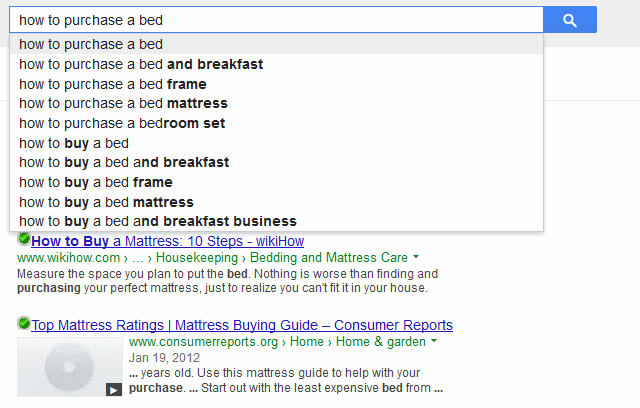
Task: Click the green checkmark beside wikiHow result
Action: [x=24, y=238]
